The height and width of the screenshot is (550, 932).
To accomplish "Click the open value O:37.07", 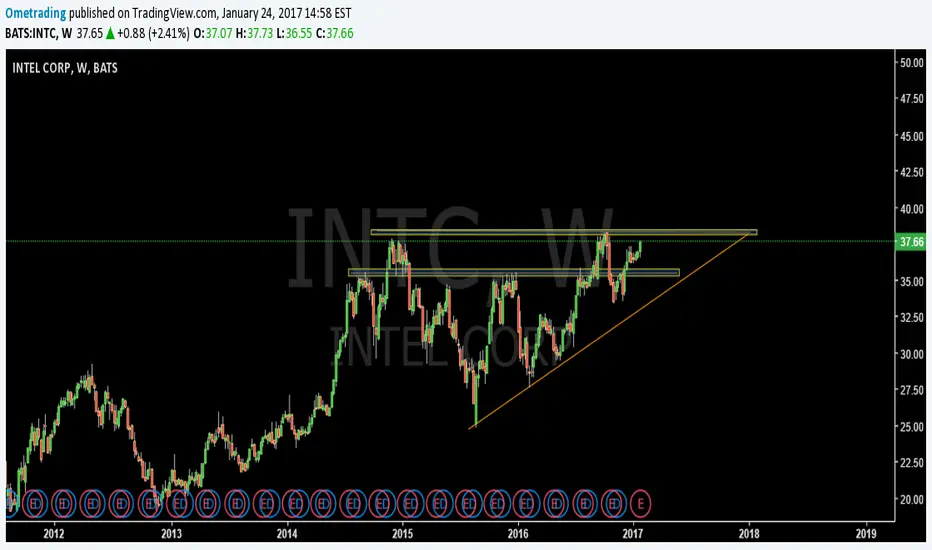I will pos(213,33).
